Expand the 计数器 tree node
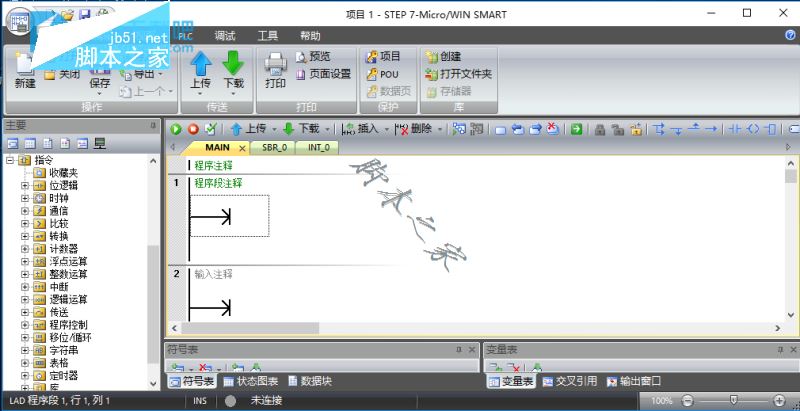The height and width of the screenshot is (411, 800). coord(24,249)
